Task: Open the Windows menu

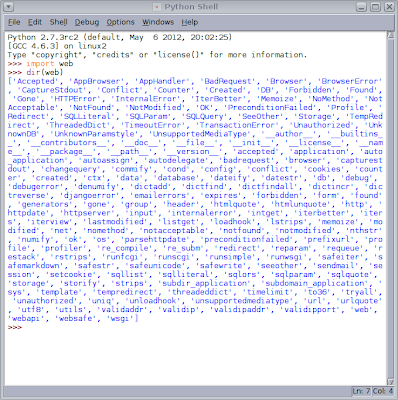Action: [158, 22]
